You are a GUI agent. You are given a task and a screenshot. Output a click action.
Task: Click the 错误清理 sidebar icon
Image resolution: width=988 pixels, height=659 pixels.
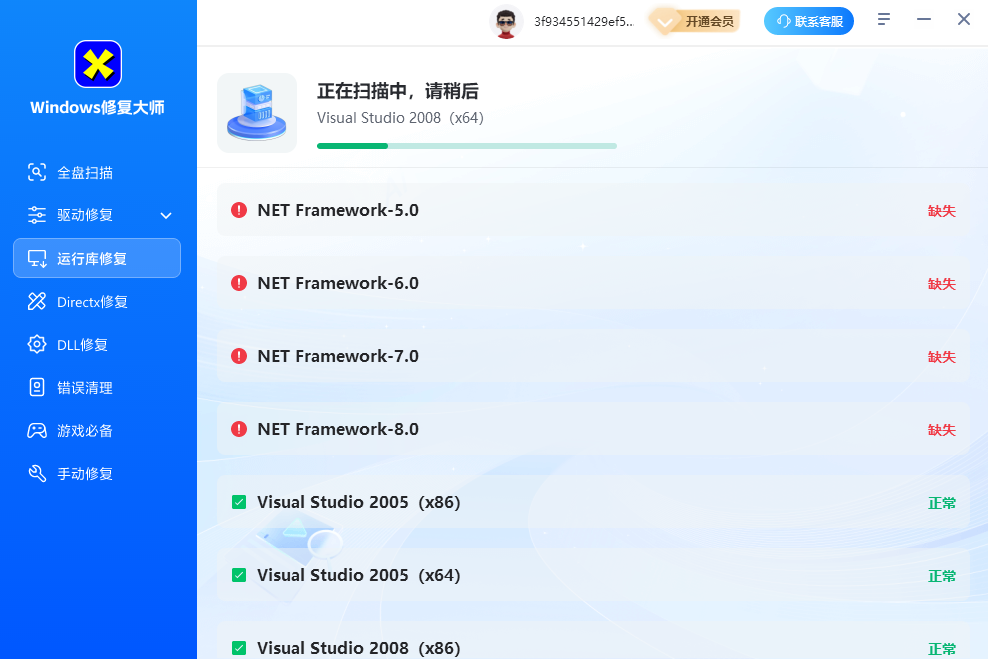click(x=37, y=387)
